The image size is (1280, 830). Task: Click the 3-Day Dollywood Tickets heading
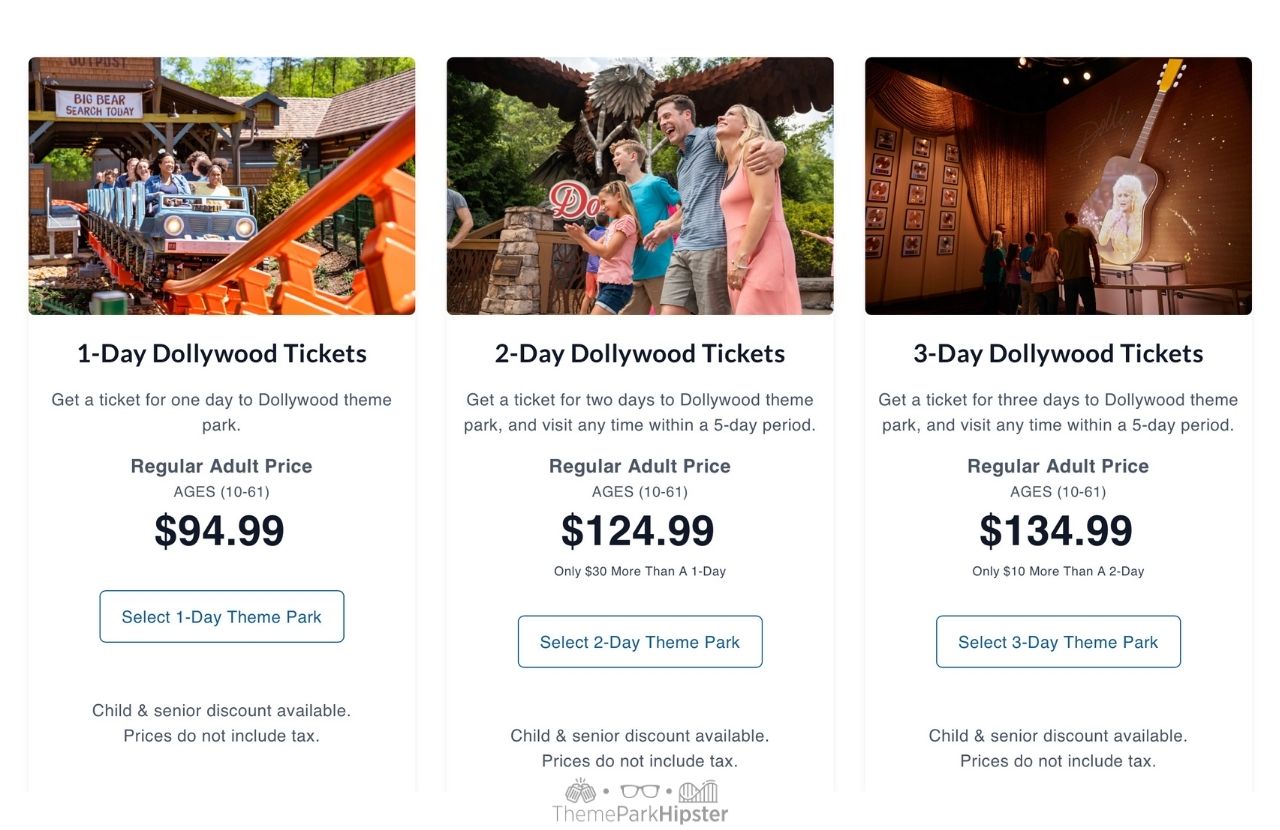click(x=1058, y=354)
